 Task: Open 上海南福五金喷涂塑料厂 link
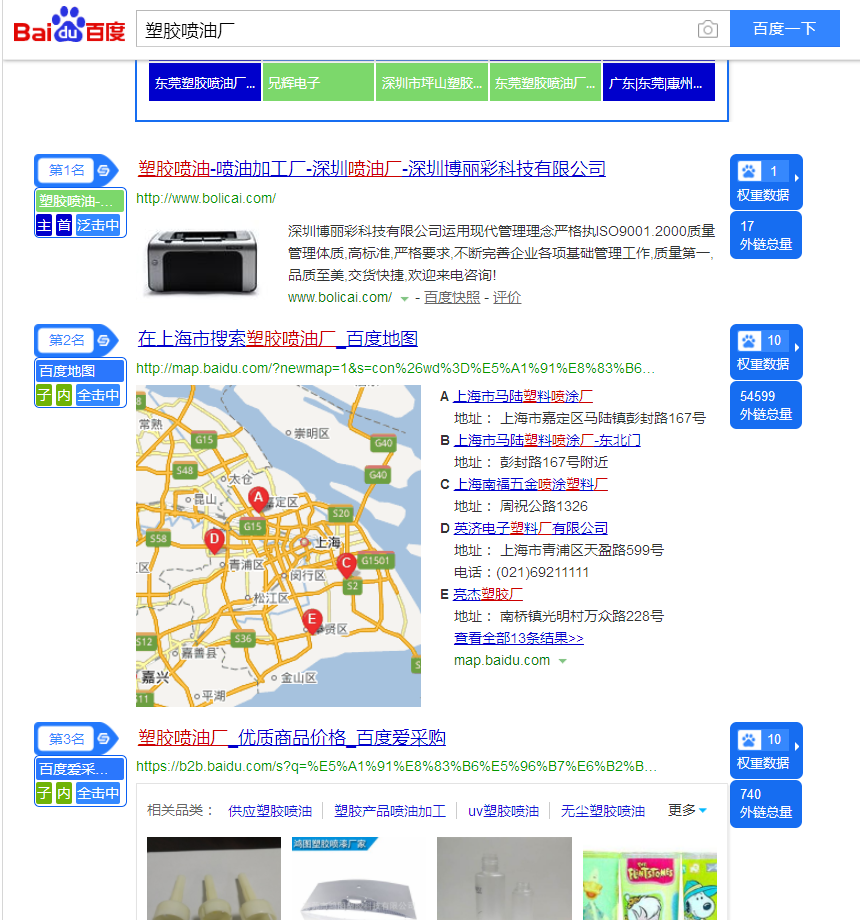(530, 484)
